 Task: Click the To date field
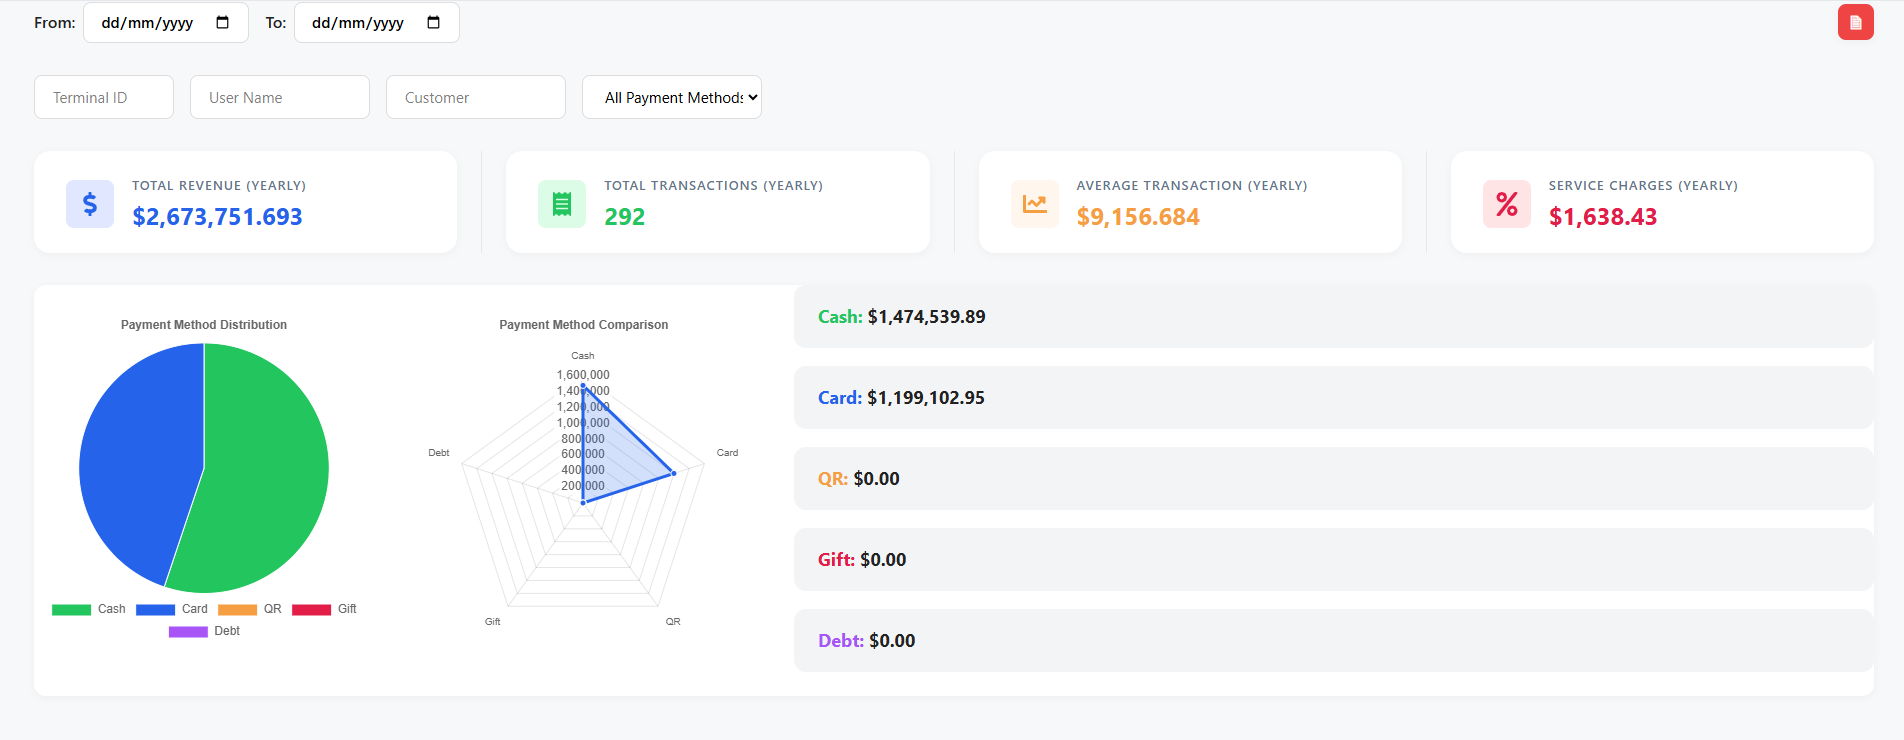pyautogui.click(x=377, y=22)
